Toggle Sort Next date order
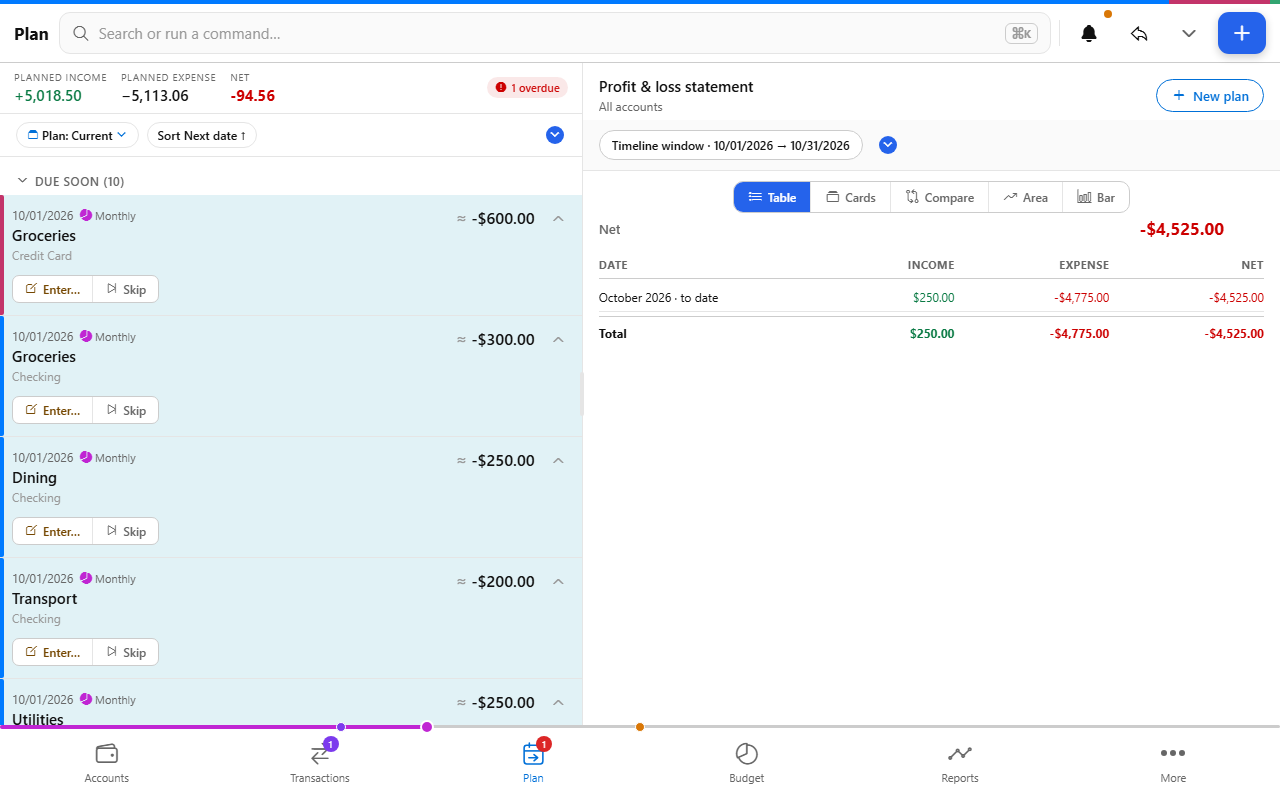 (x=202, y=135)
